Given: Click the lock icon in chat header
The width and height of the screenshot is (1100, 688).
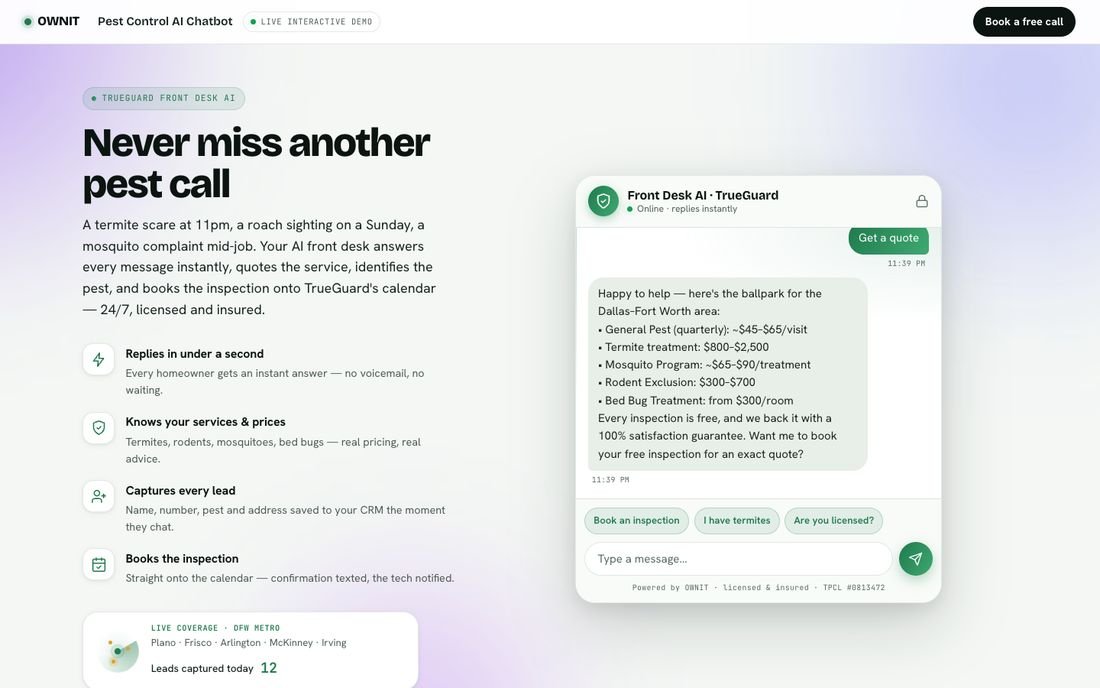Looking at the screenshot, I should (x=922, y=201).
